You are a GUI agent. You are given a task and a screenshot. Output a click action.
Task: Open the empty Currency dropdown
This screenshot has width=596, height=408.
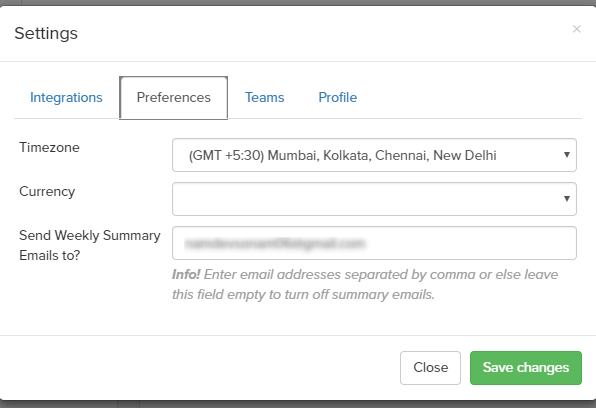click(x=374, y=199)
